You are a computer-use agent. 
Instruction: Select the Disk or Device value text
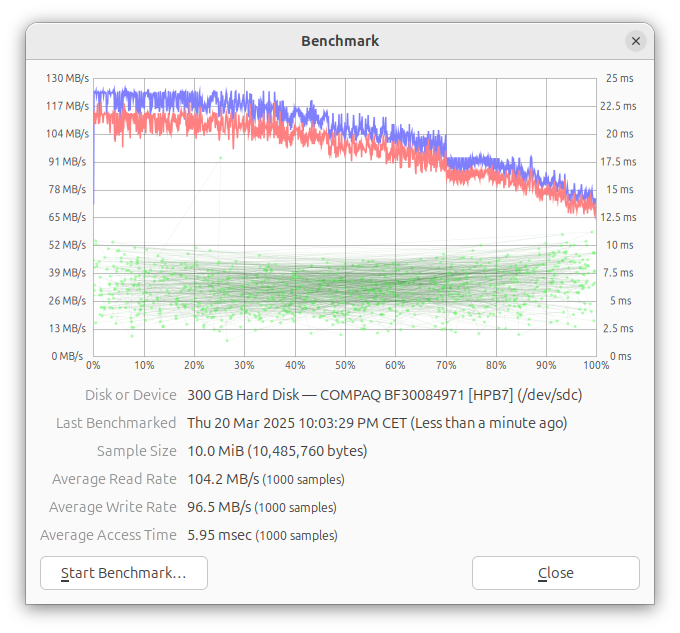(385, 395)
